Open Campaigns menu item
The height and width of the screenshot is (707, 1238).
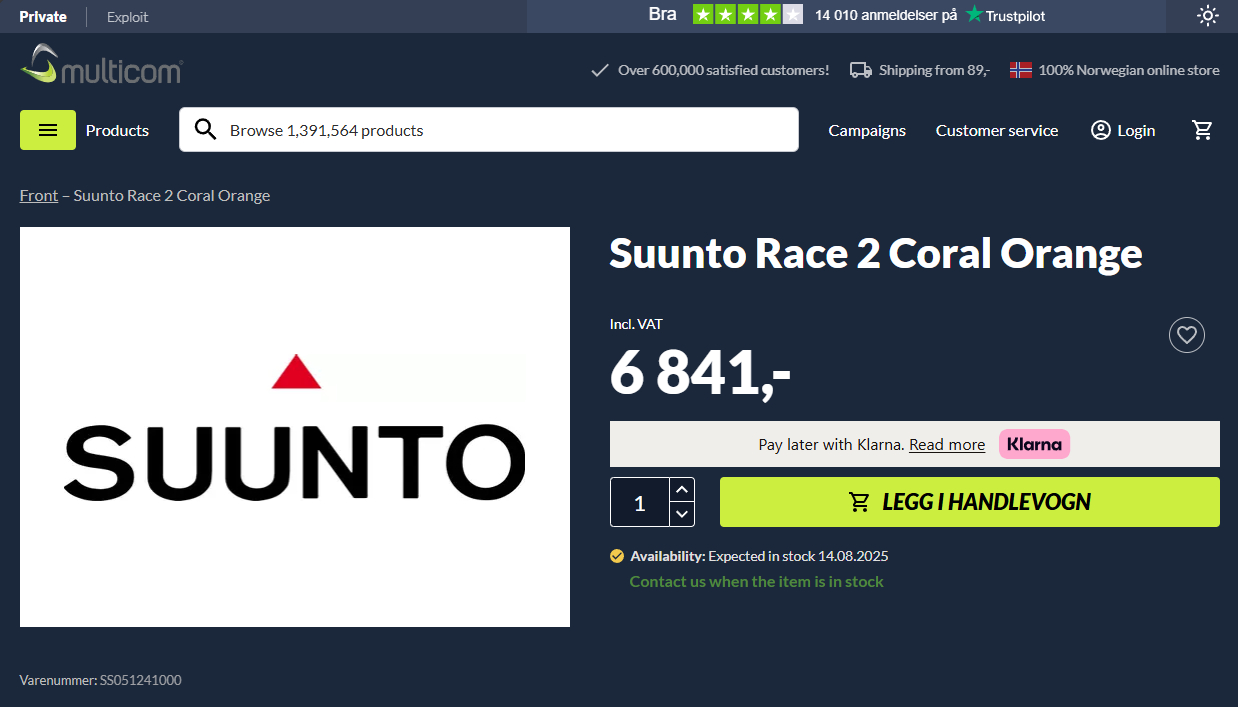pos(867,130)
